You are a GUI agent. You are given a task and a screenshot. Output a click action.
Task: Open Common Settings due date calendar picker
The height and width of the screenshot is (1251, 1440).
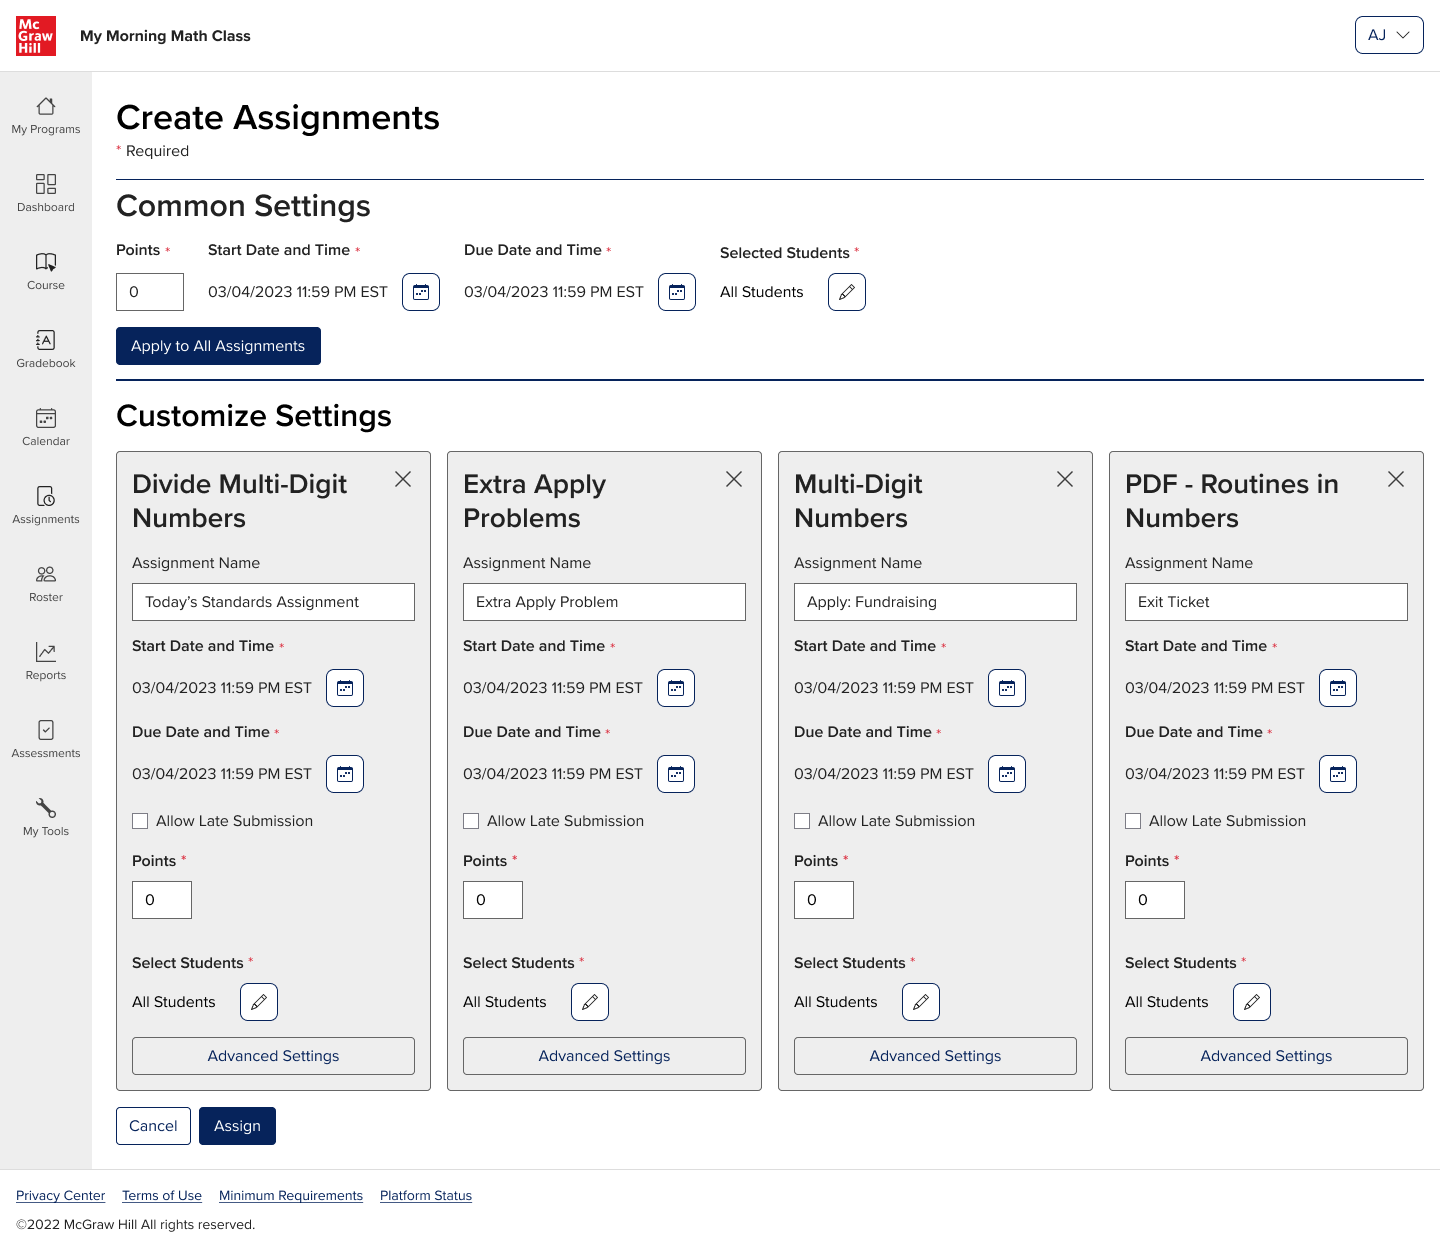click(x=677, y=292)
